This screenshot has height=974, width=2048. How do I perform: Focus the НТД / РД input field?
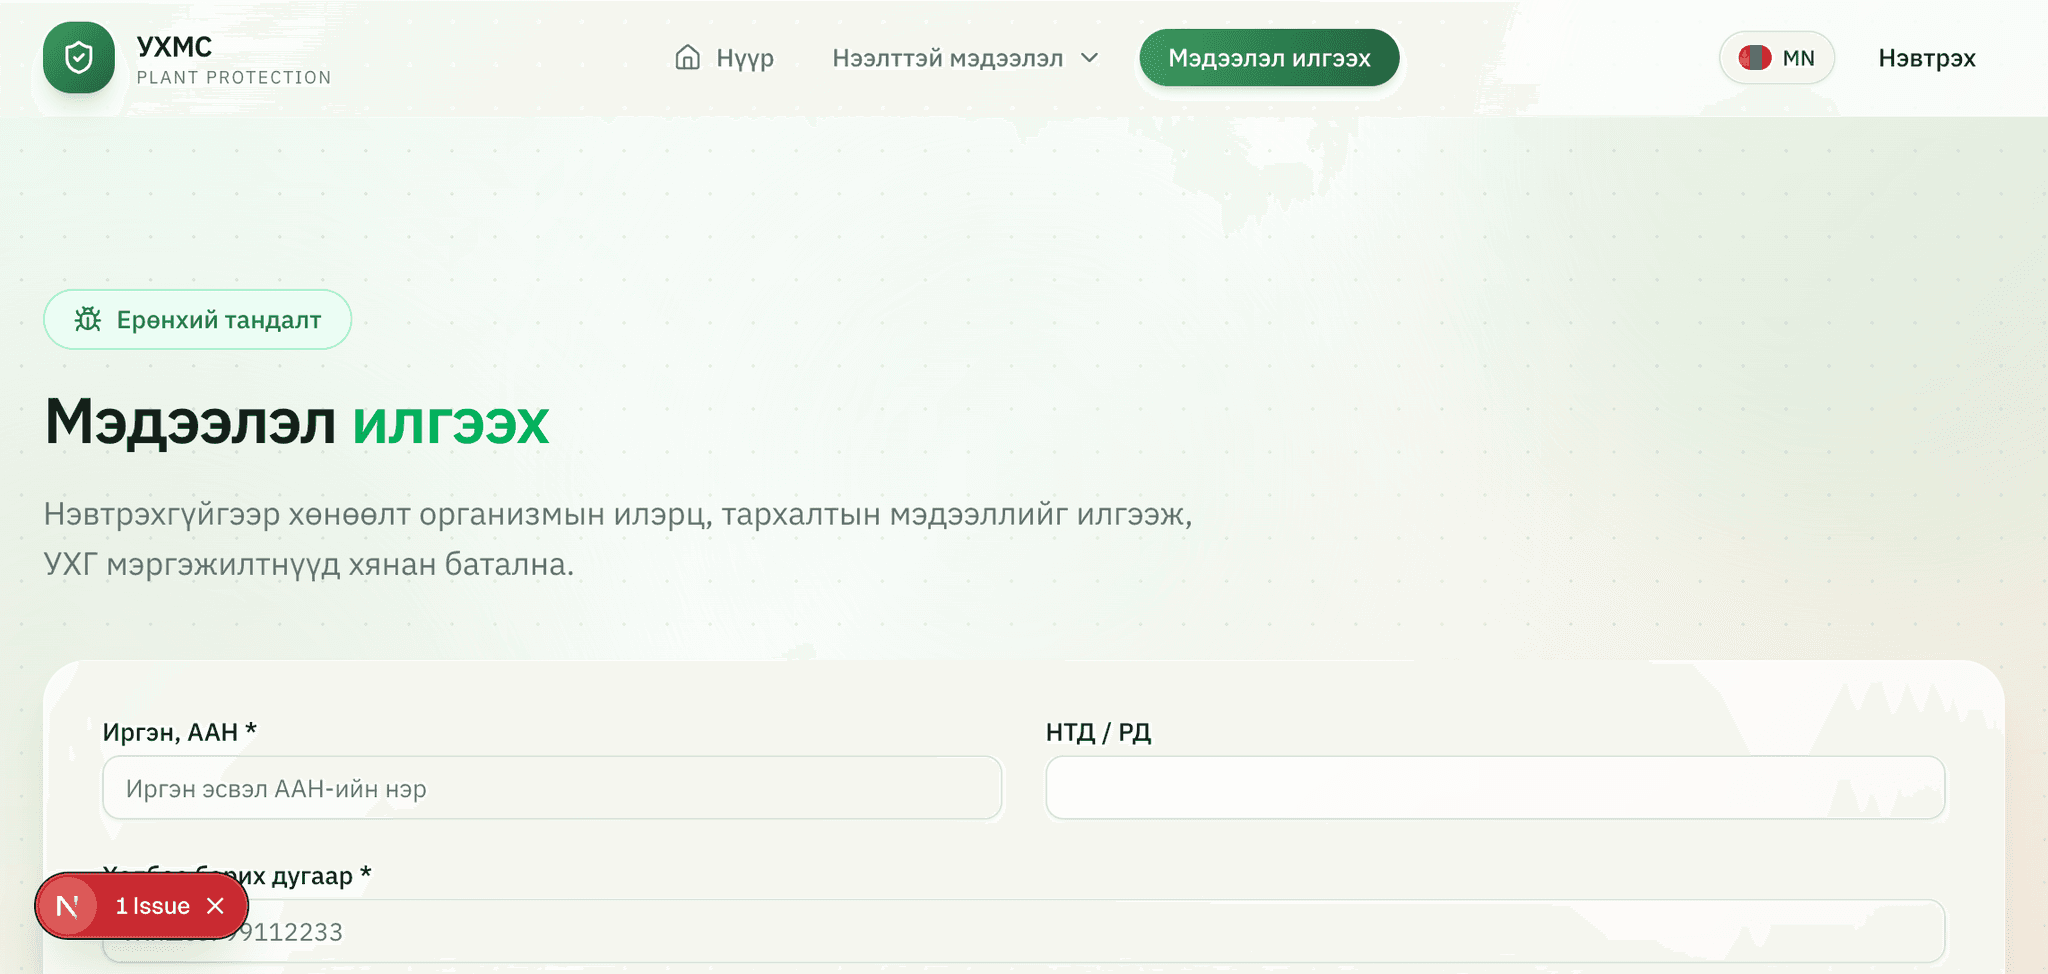(1495, 788)
